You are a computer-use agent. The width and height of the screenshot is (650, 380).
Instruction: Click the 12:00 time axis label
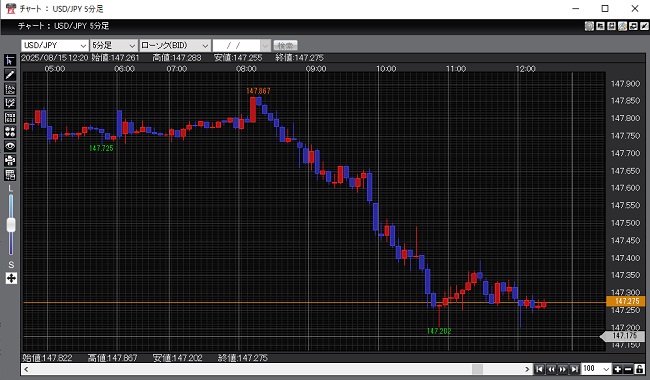click(526, 69)
